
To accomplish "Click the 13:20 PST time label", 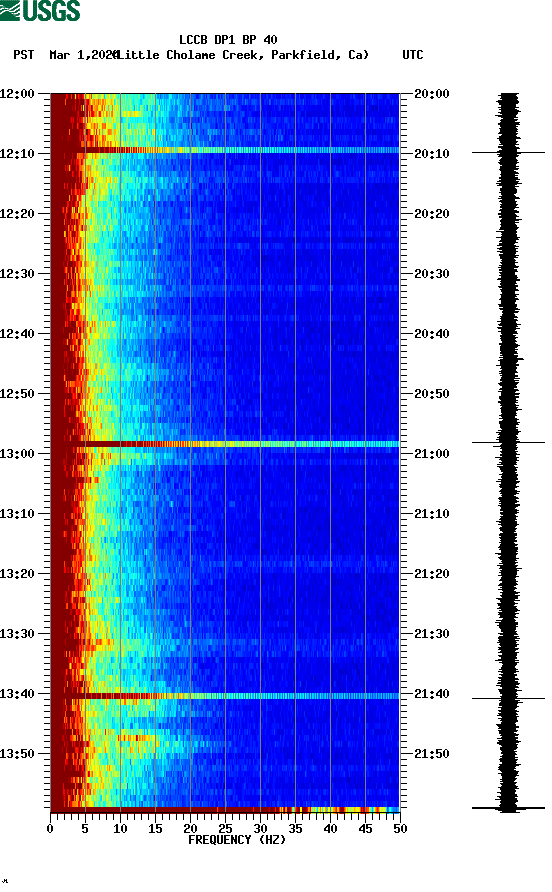I will point(17,573).
